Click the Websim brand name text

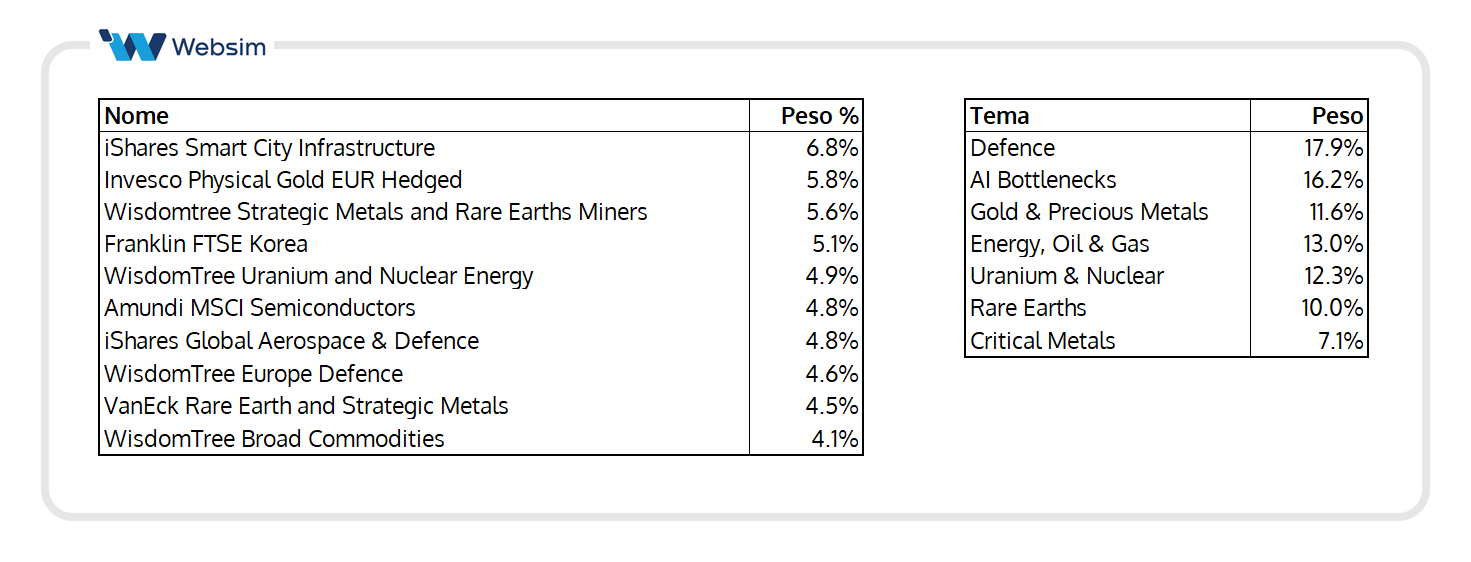[x=219, y=47]
